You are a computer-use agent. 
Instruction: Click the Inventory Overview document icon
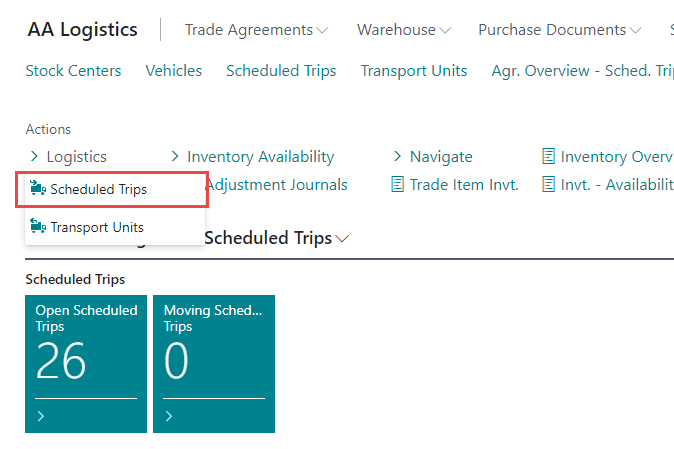548,156
